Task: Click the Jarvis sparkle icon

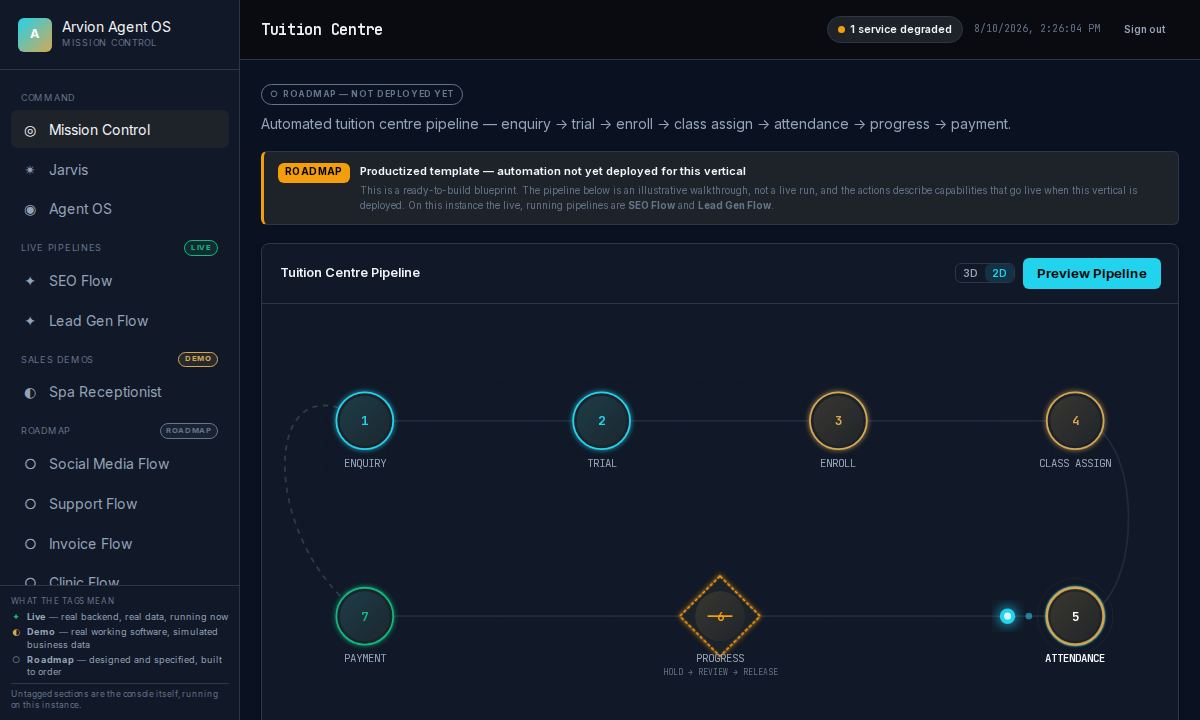Action: (30, 170)
